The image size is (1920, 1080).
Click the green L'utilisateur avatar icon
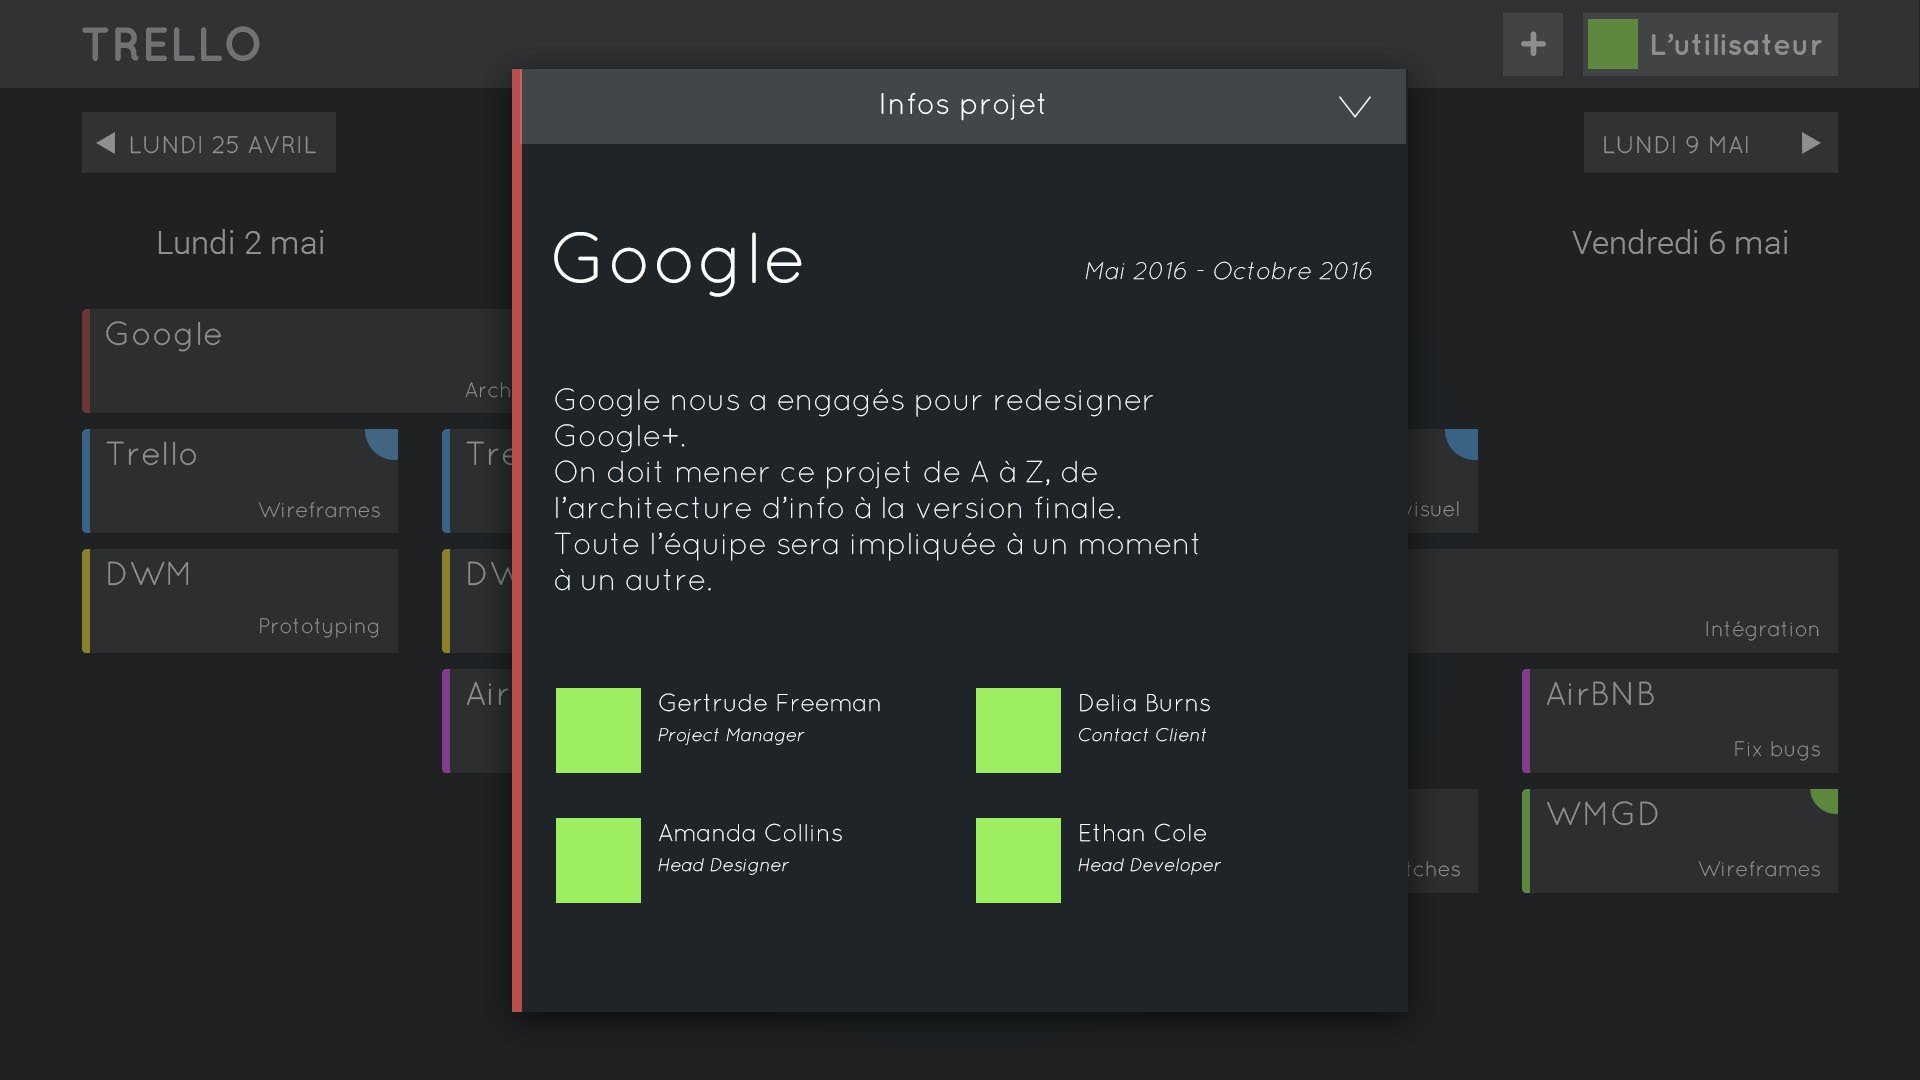[x=1614, y=44]
